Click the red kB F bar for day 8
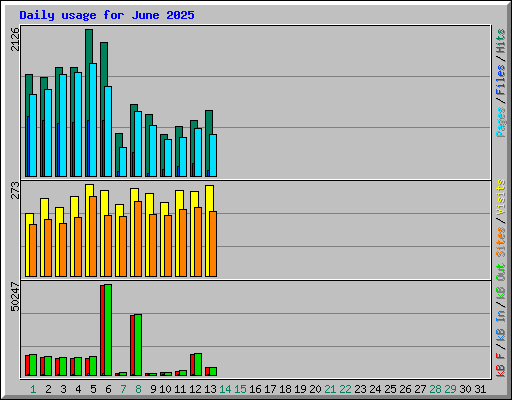The image size is (512, 400). pyautogui.click(x=132, y=345)
